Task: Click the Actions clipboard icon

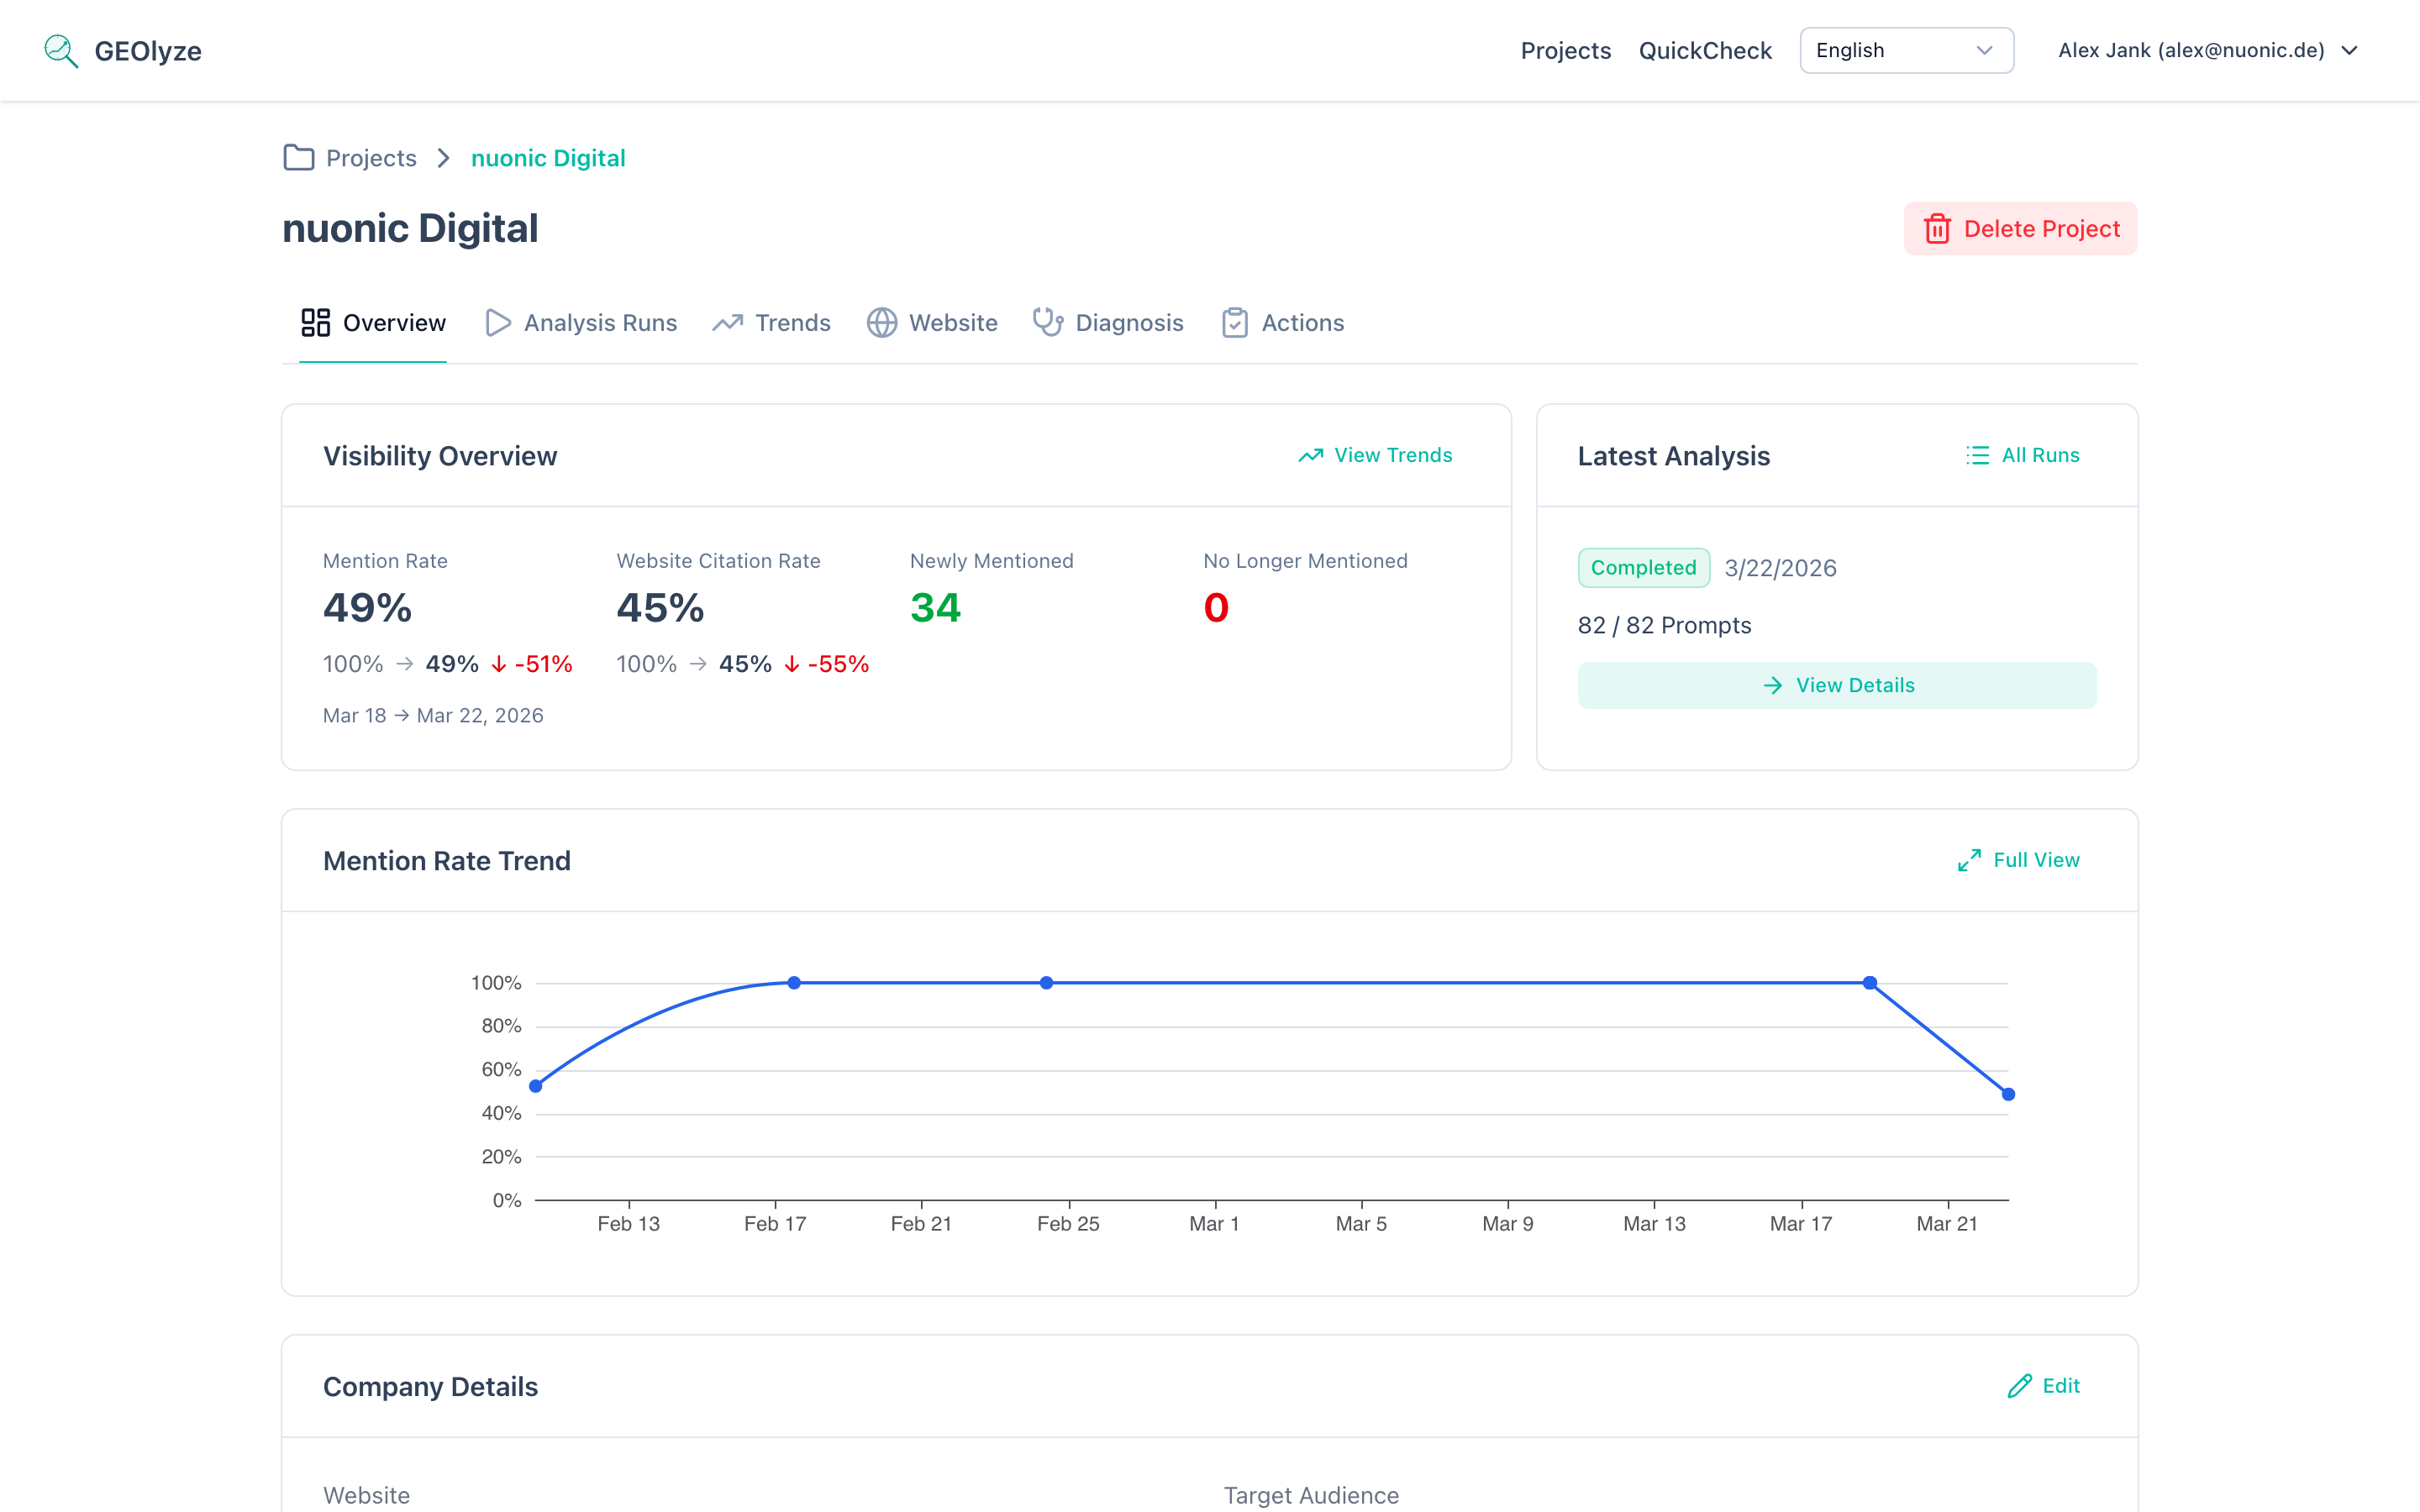Action: 1236,322
